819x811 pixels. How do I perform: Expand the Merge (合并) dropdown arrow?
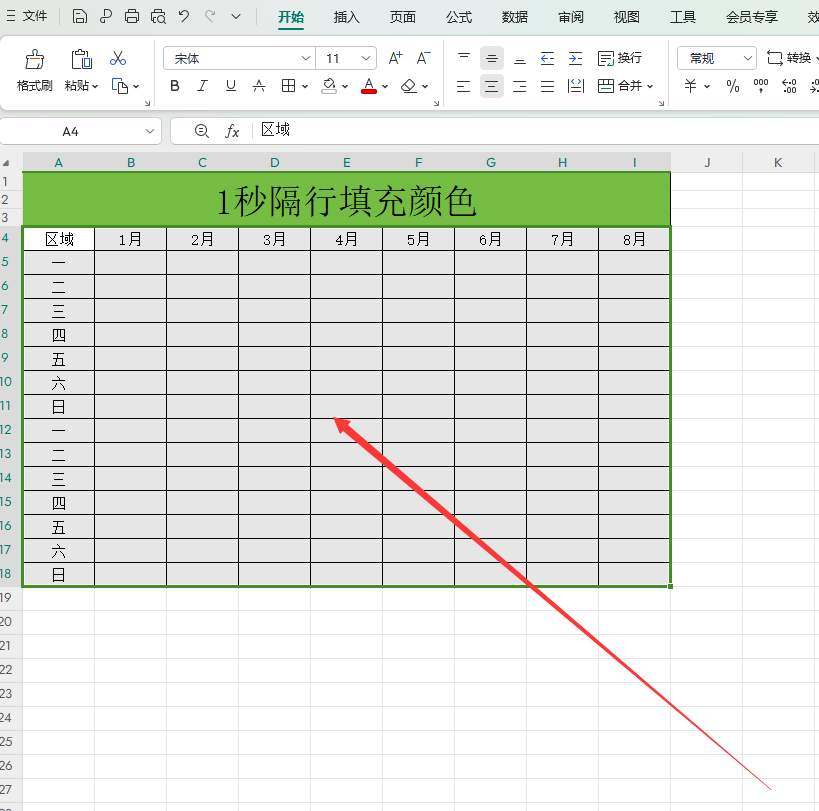click(x=650, y=87)
